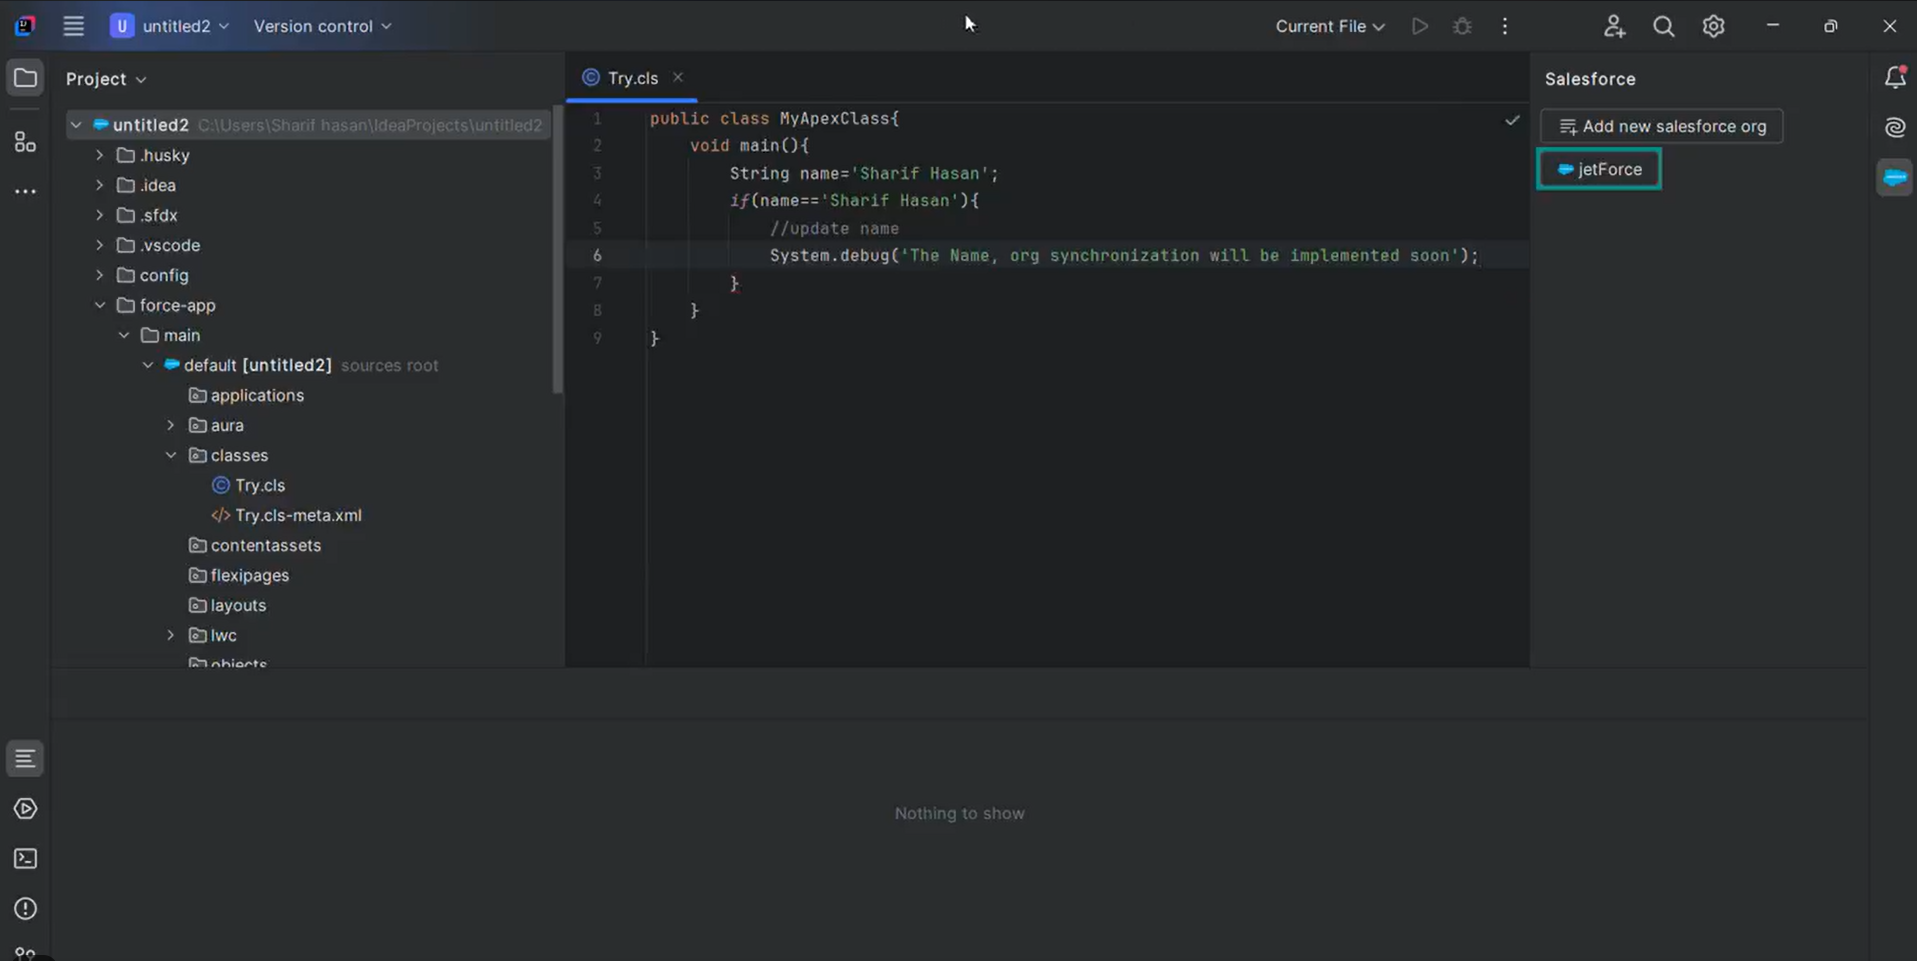Open the Services run tool window

click(x=25, y=809)
